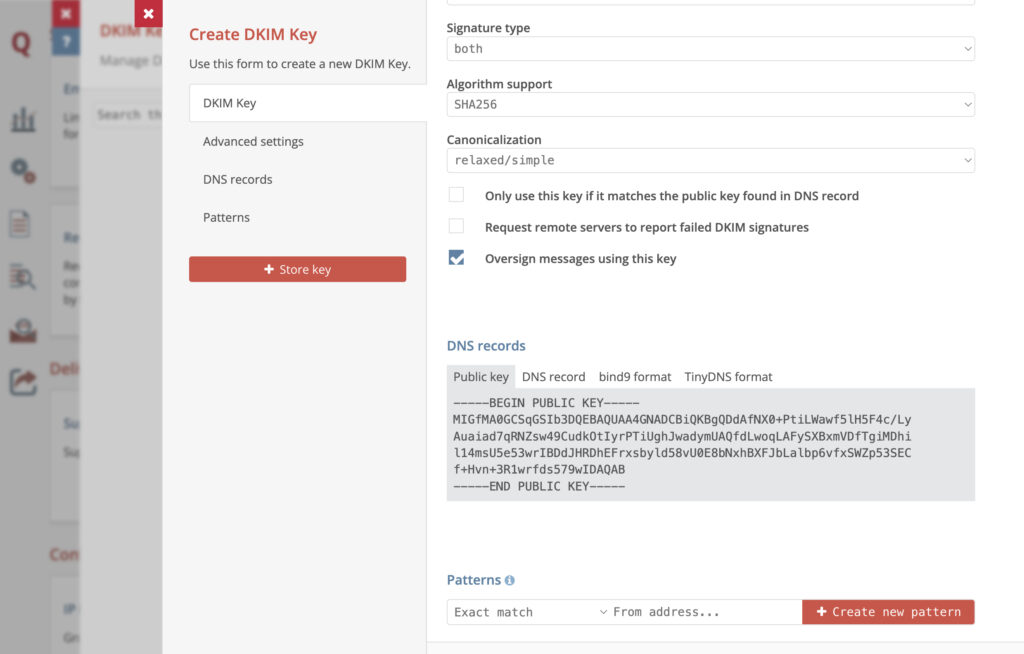This screenshot has height=654, width=1024.
Task: Click the blue help question mark icon
Action: 66,41
